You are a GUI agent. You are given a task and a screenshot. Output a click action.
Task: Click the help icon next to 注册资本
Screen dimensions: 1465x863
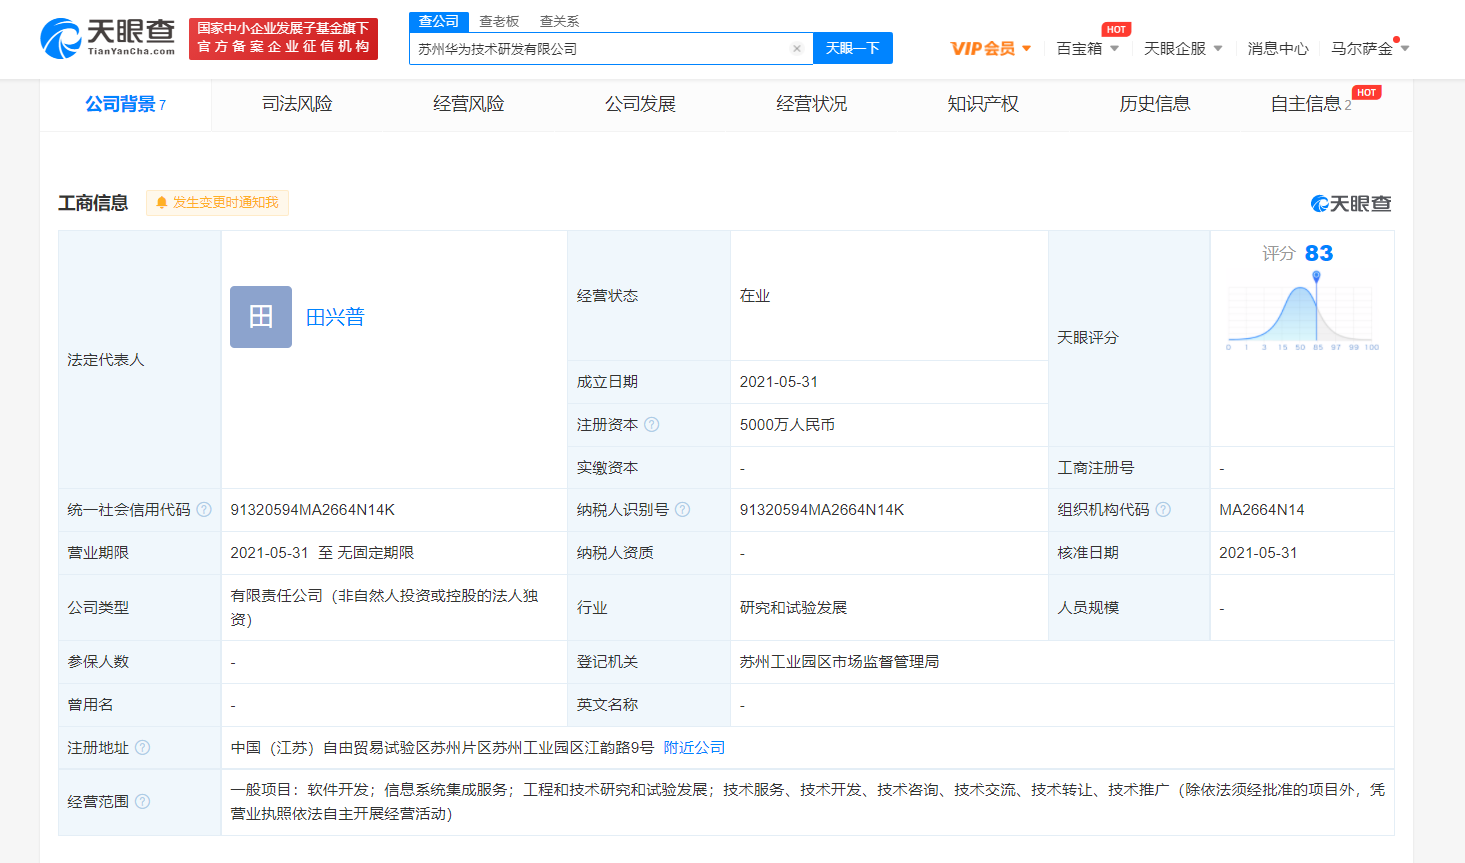click(x=652, y=425)
